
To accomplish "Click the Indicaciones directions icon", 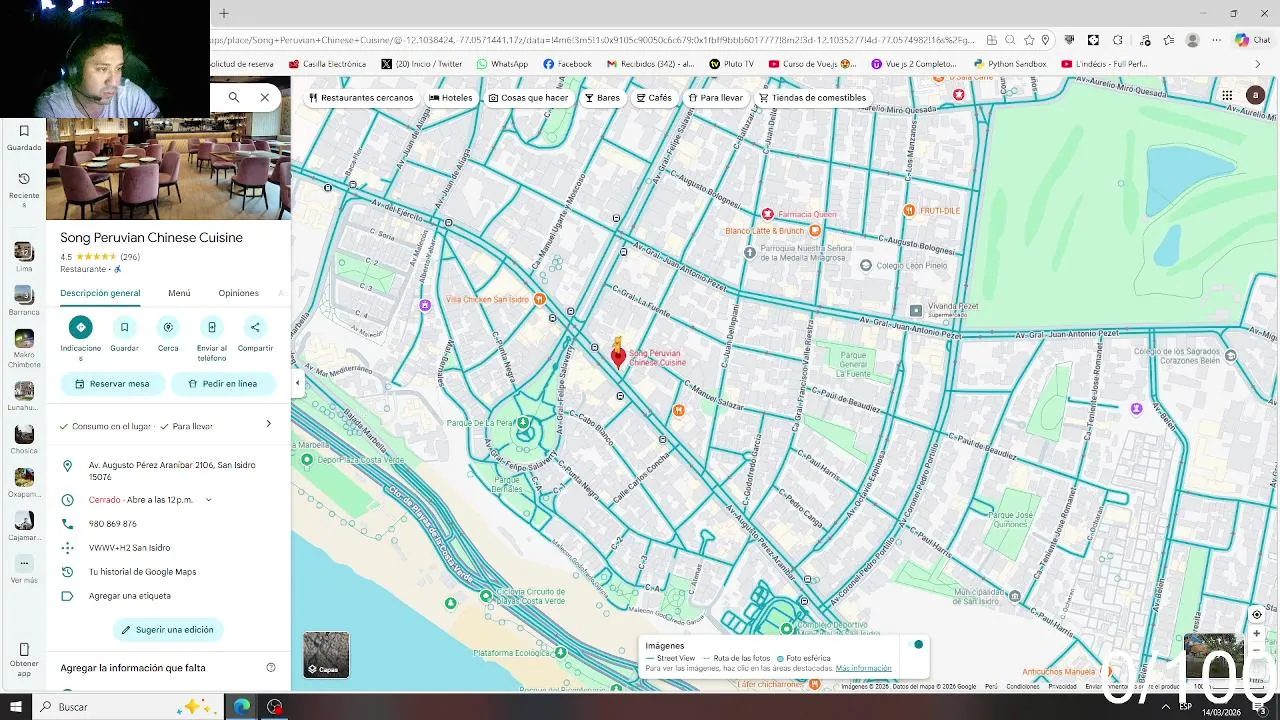I will [81, 327].
